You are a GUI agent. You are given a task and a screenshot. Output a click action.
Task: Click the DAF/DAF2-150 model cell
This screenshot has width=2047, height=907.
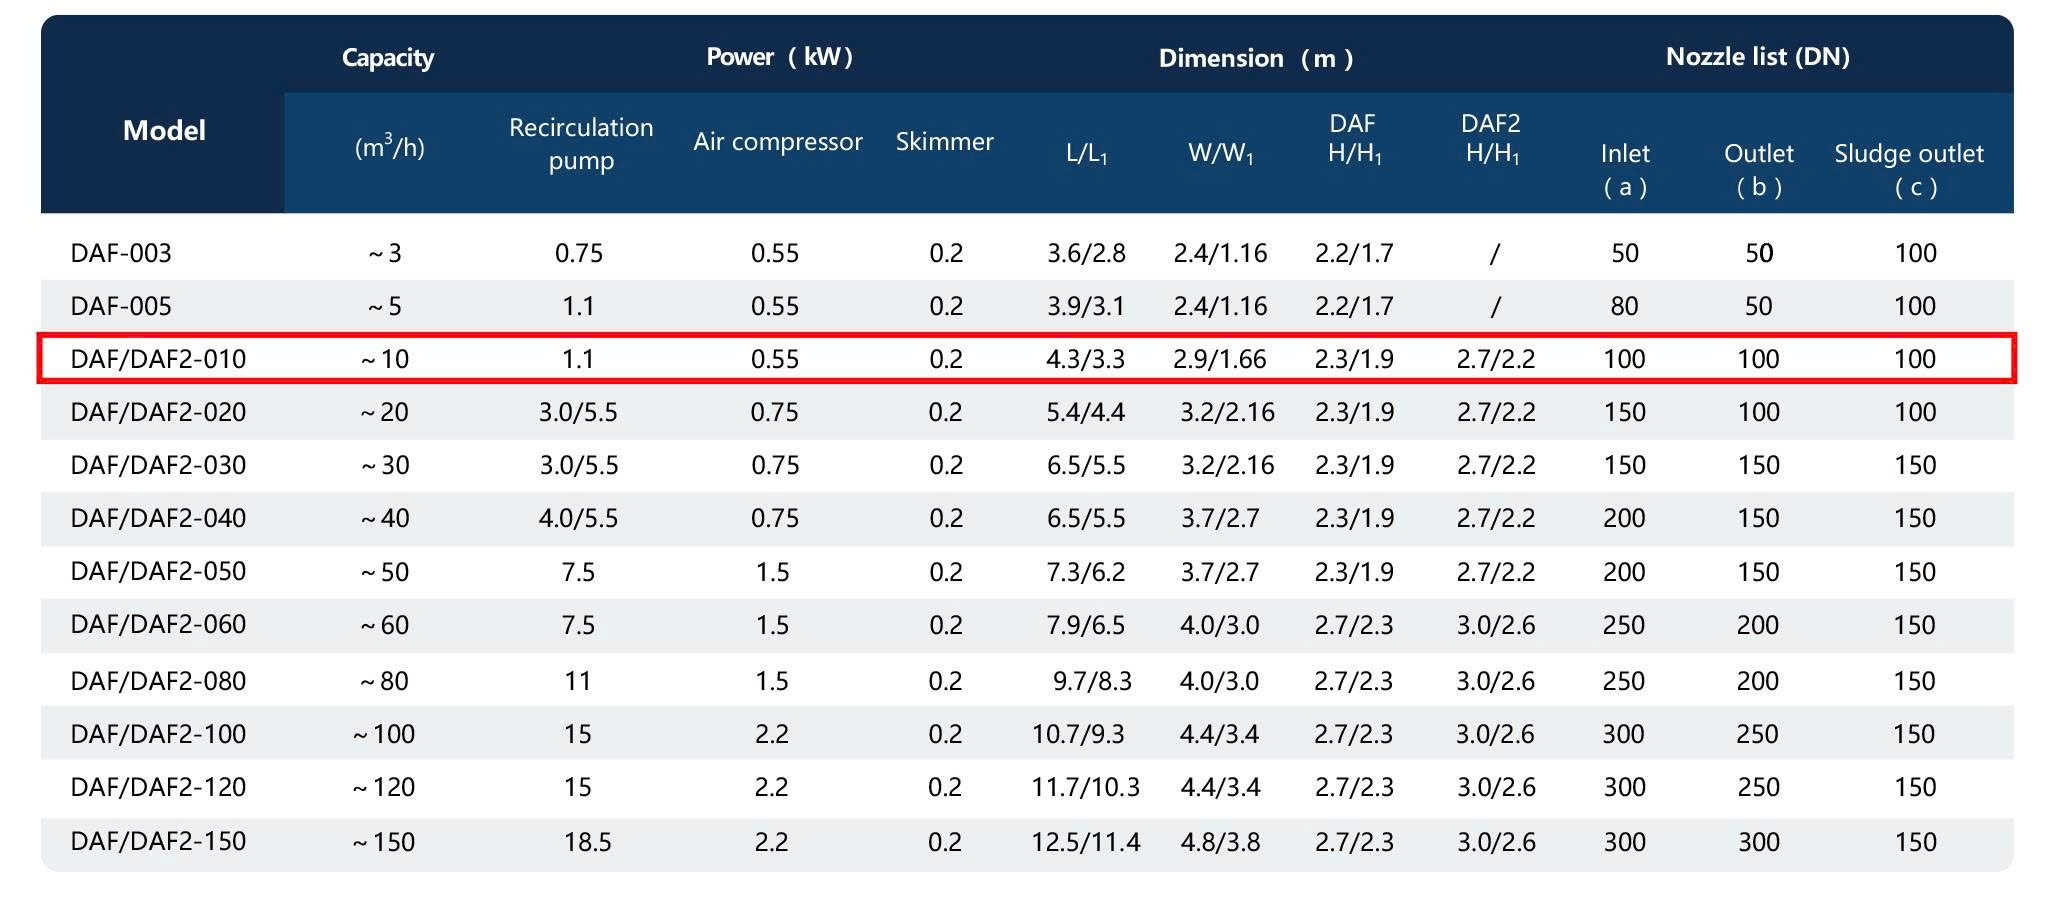coord(158,841)
